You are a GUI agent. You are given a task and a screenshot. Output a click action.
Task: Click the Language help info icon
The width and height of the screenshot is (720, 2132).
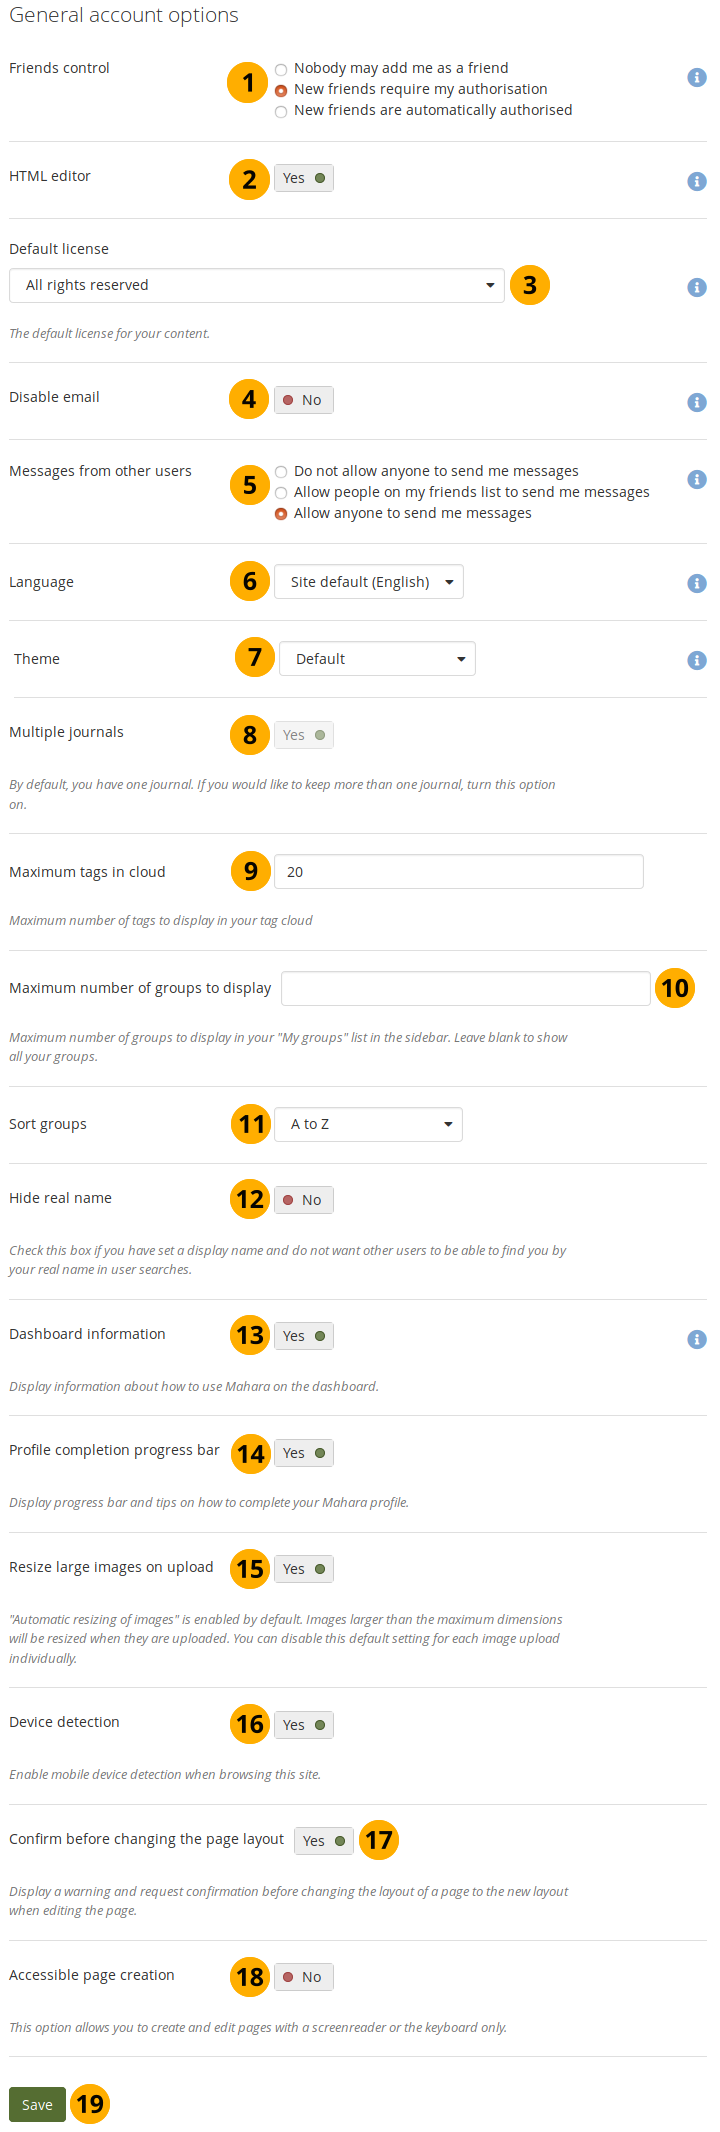(697, 583)
